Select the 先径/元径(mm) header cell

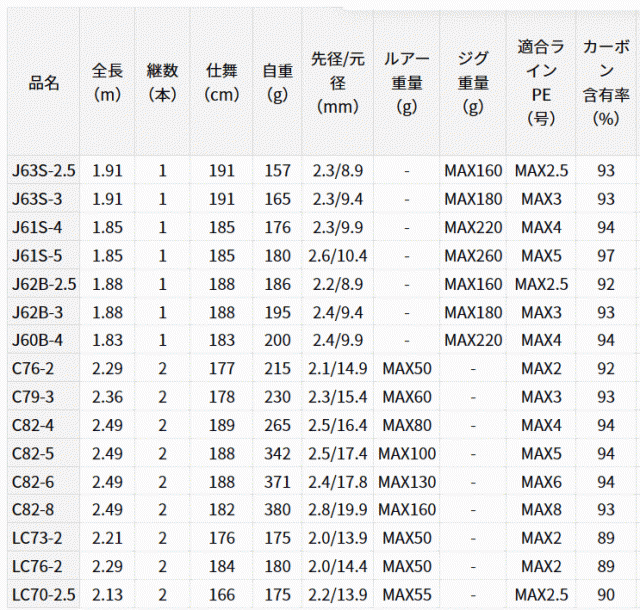[338, 82]
